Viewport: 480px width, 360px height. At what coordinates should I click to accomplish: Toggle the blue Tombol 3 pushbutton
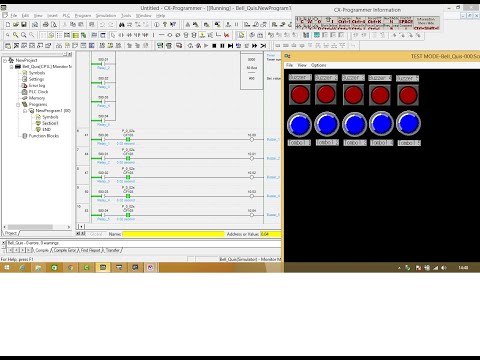(x=354, y=124)
